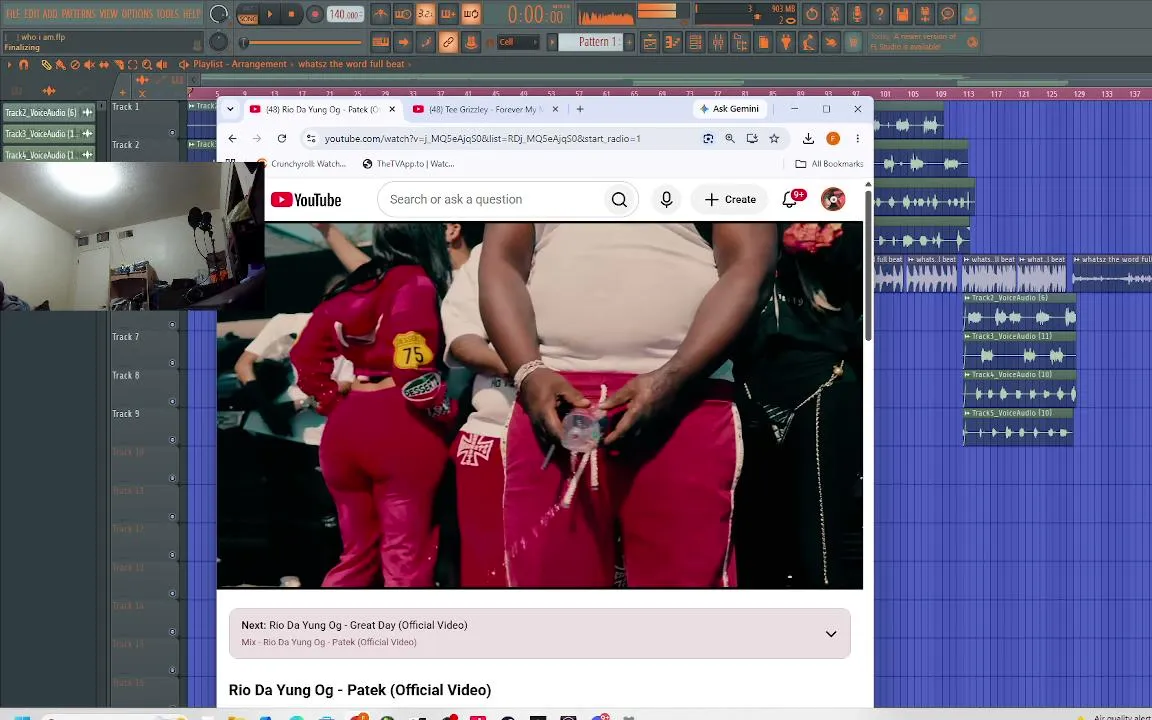The width and height of the screenshot is (1152, 720).
Task: Click the master pitch knob
Action: [218, 42]
